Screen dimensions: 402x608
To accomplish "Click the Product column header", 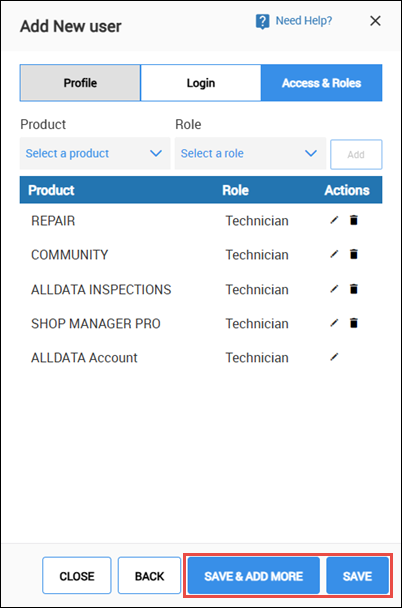I will 51,190.
